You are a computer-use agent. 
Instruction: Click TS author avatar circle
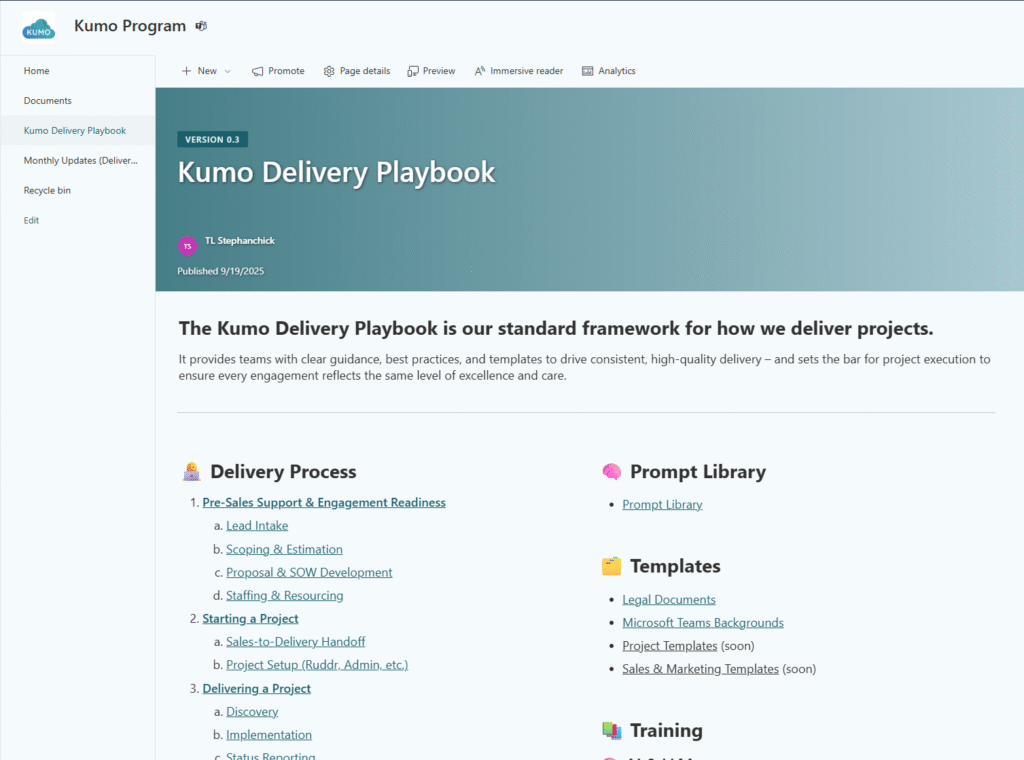click(x=187, y=245)
